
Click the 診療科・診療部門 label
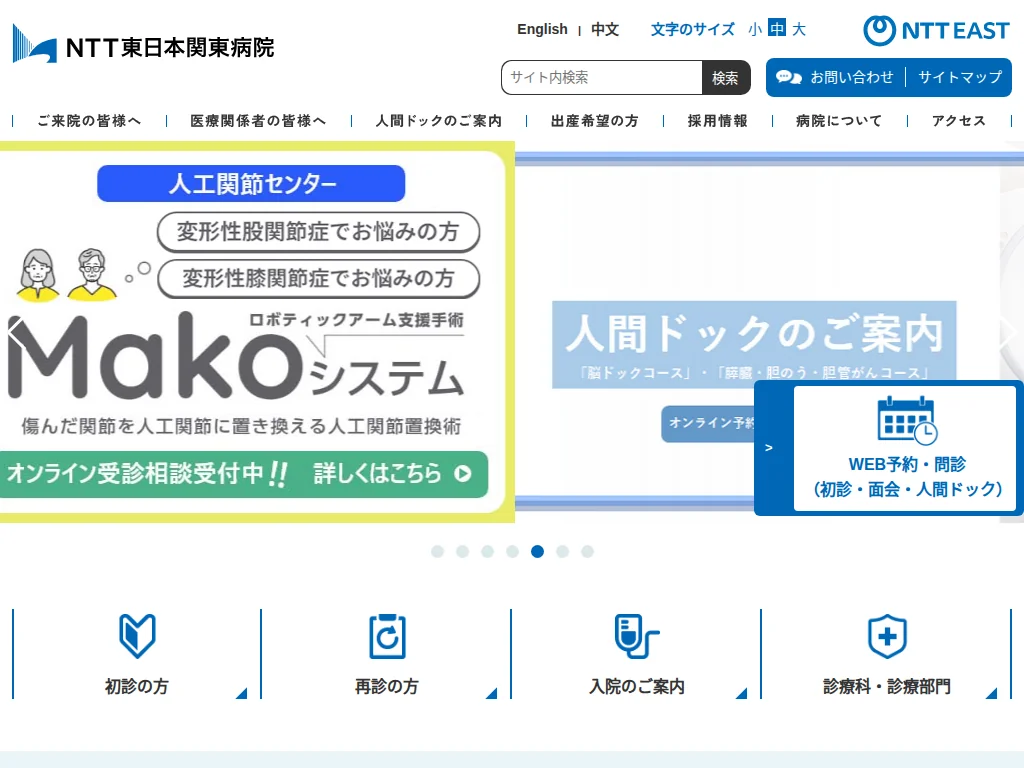pos(887,686)
